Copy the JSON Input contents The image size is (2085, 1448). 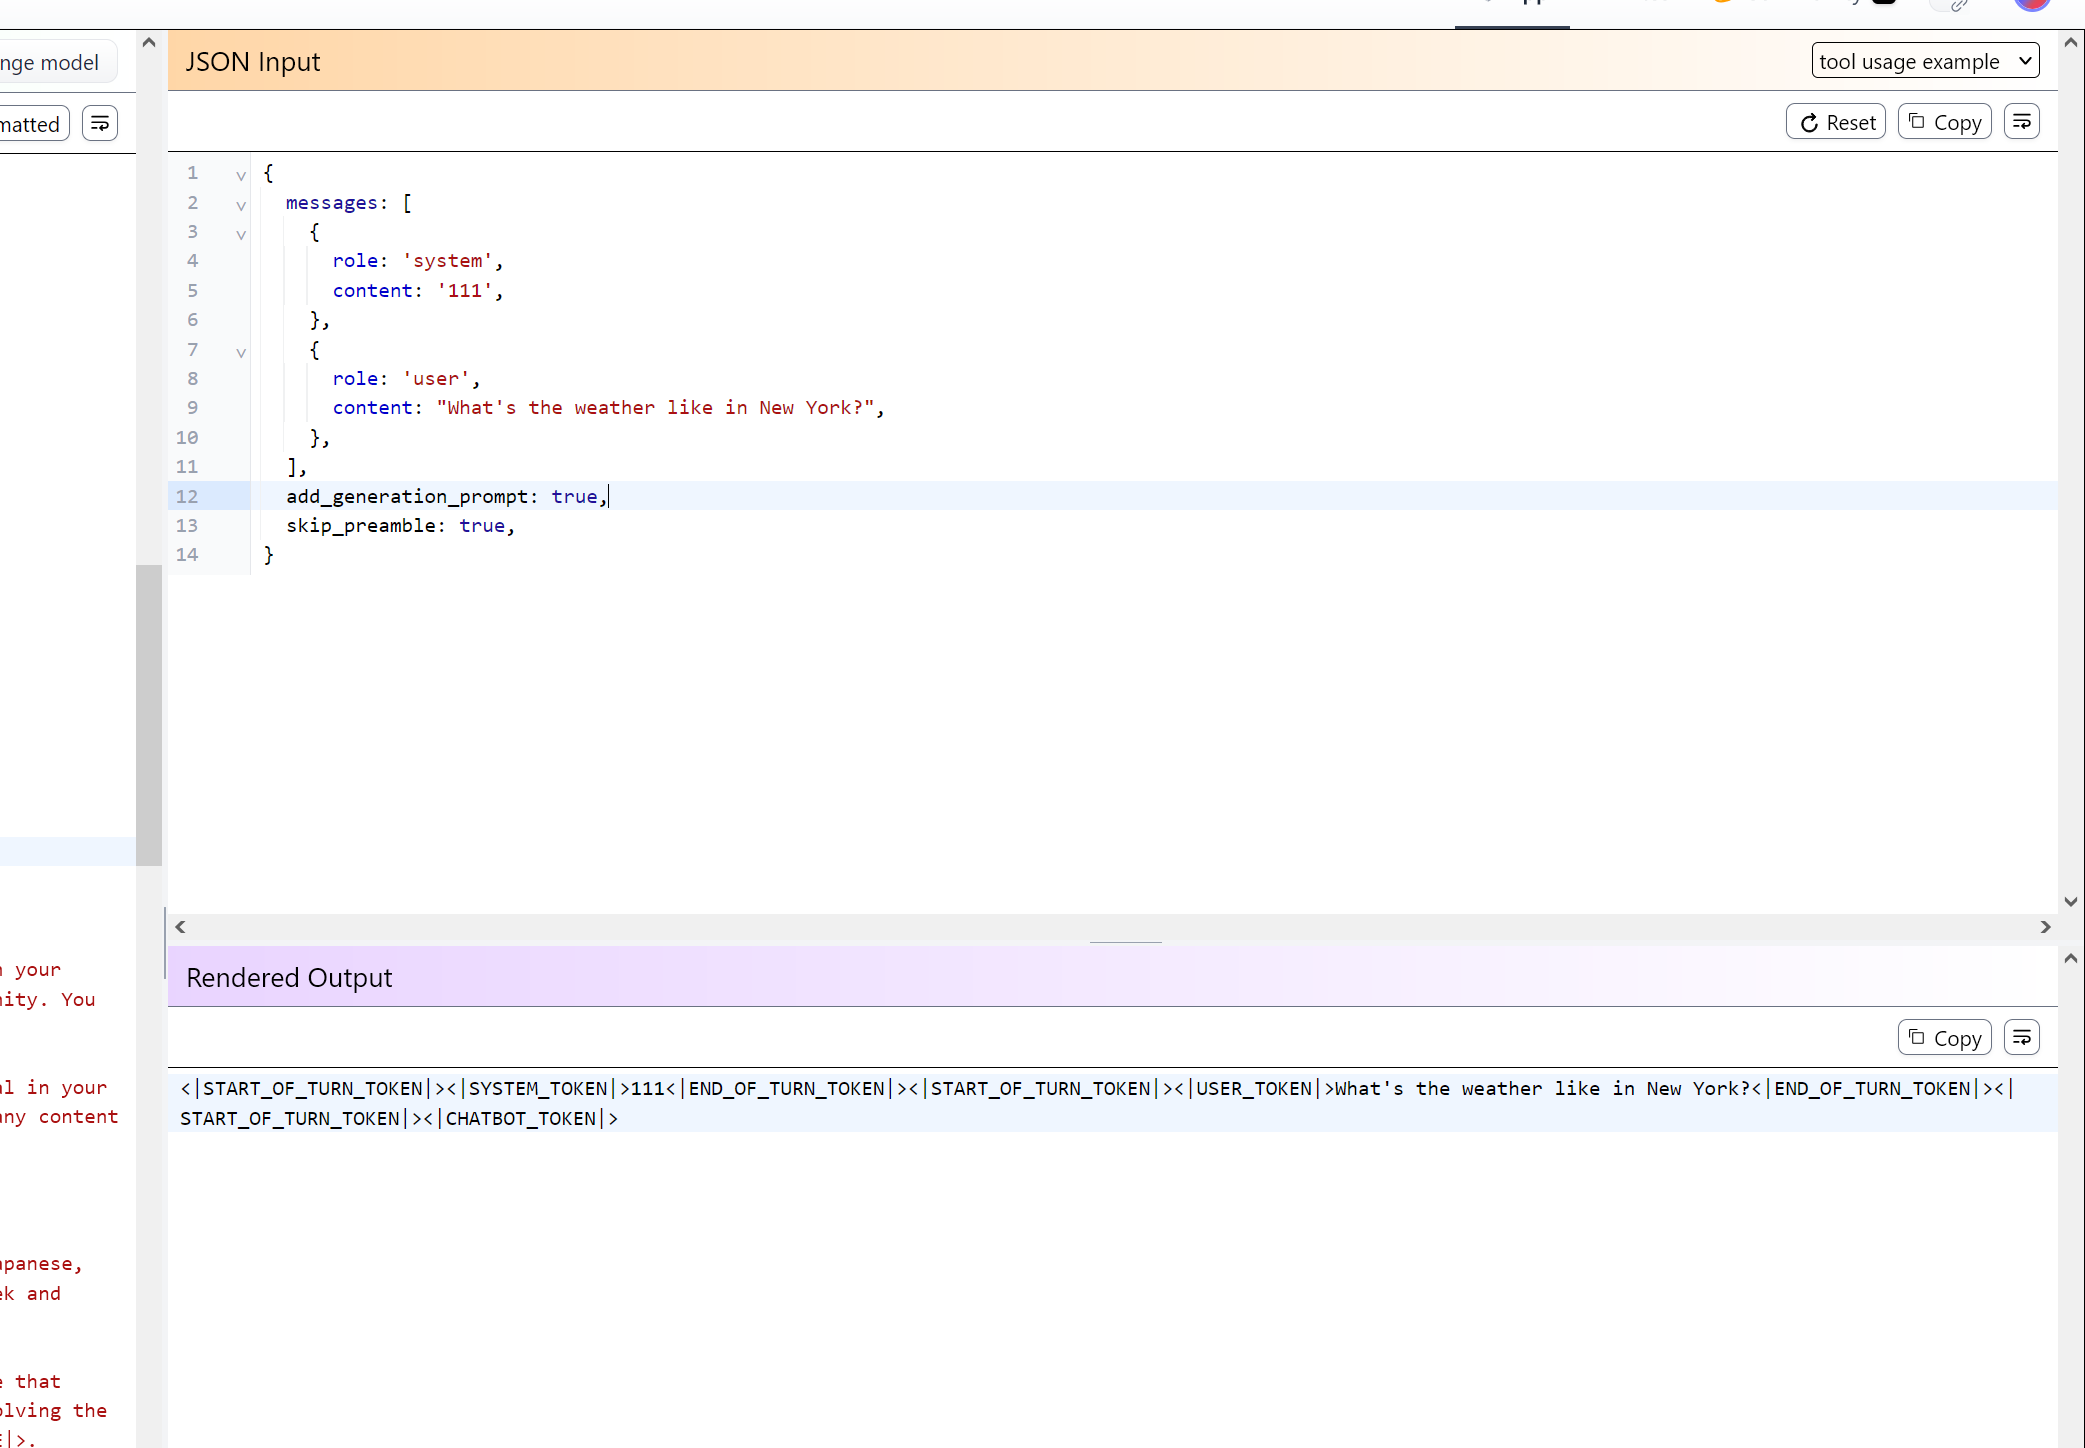pyautogui.click(x=1944, y=122)
